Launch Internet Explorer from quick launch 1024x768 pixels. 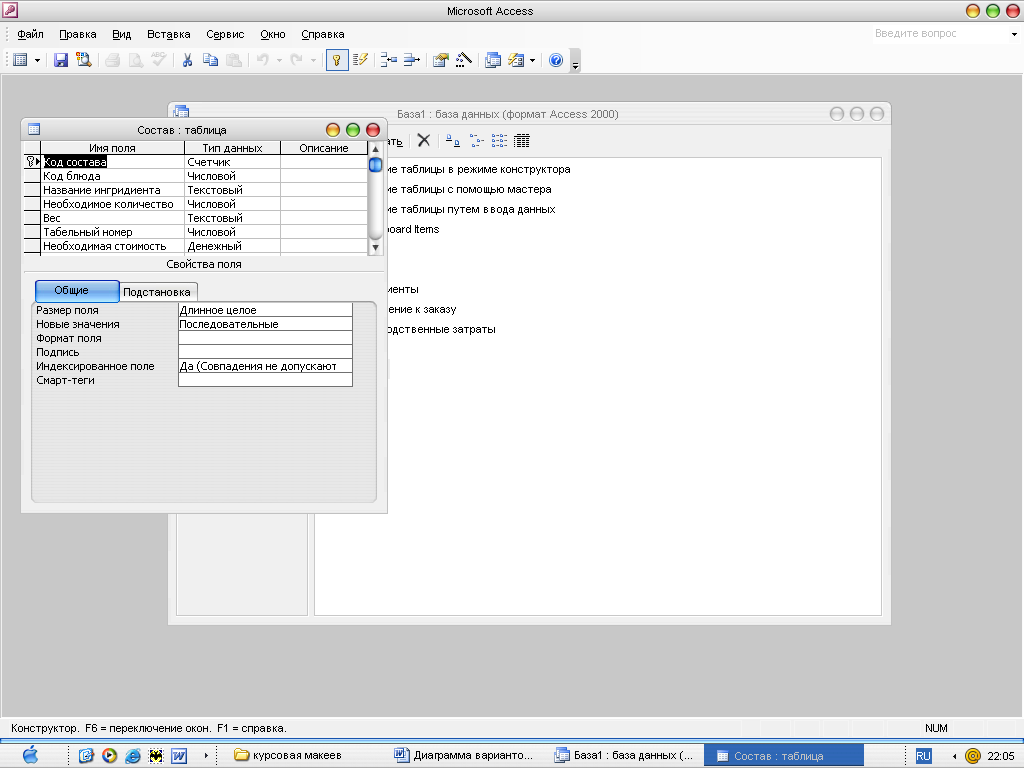[133, 756]
